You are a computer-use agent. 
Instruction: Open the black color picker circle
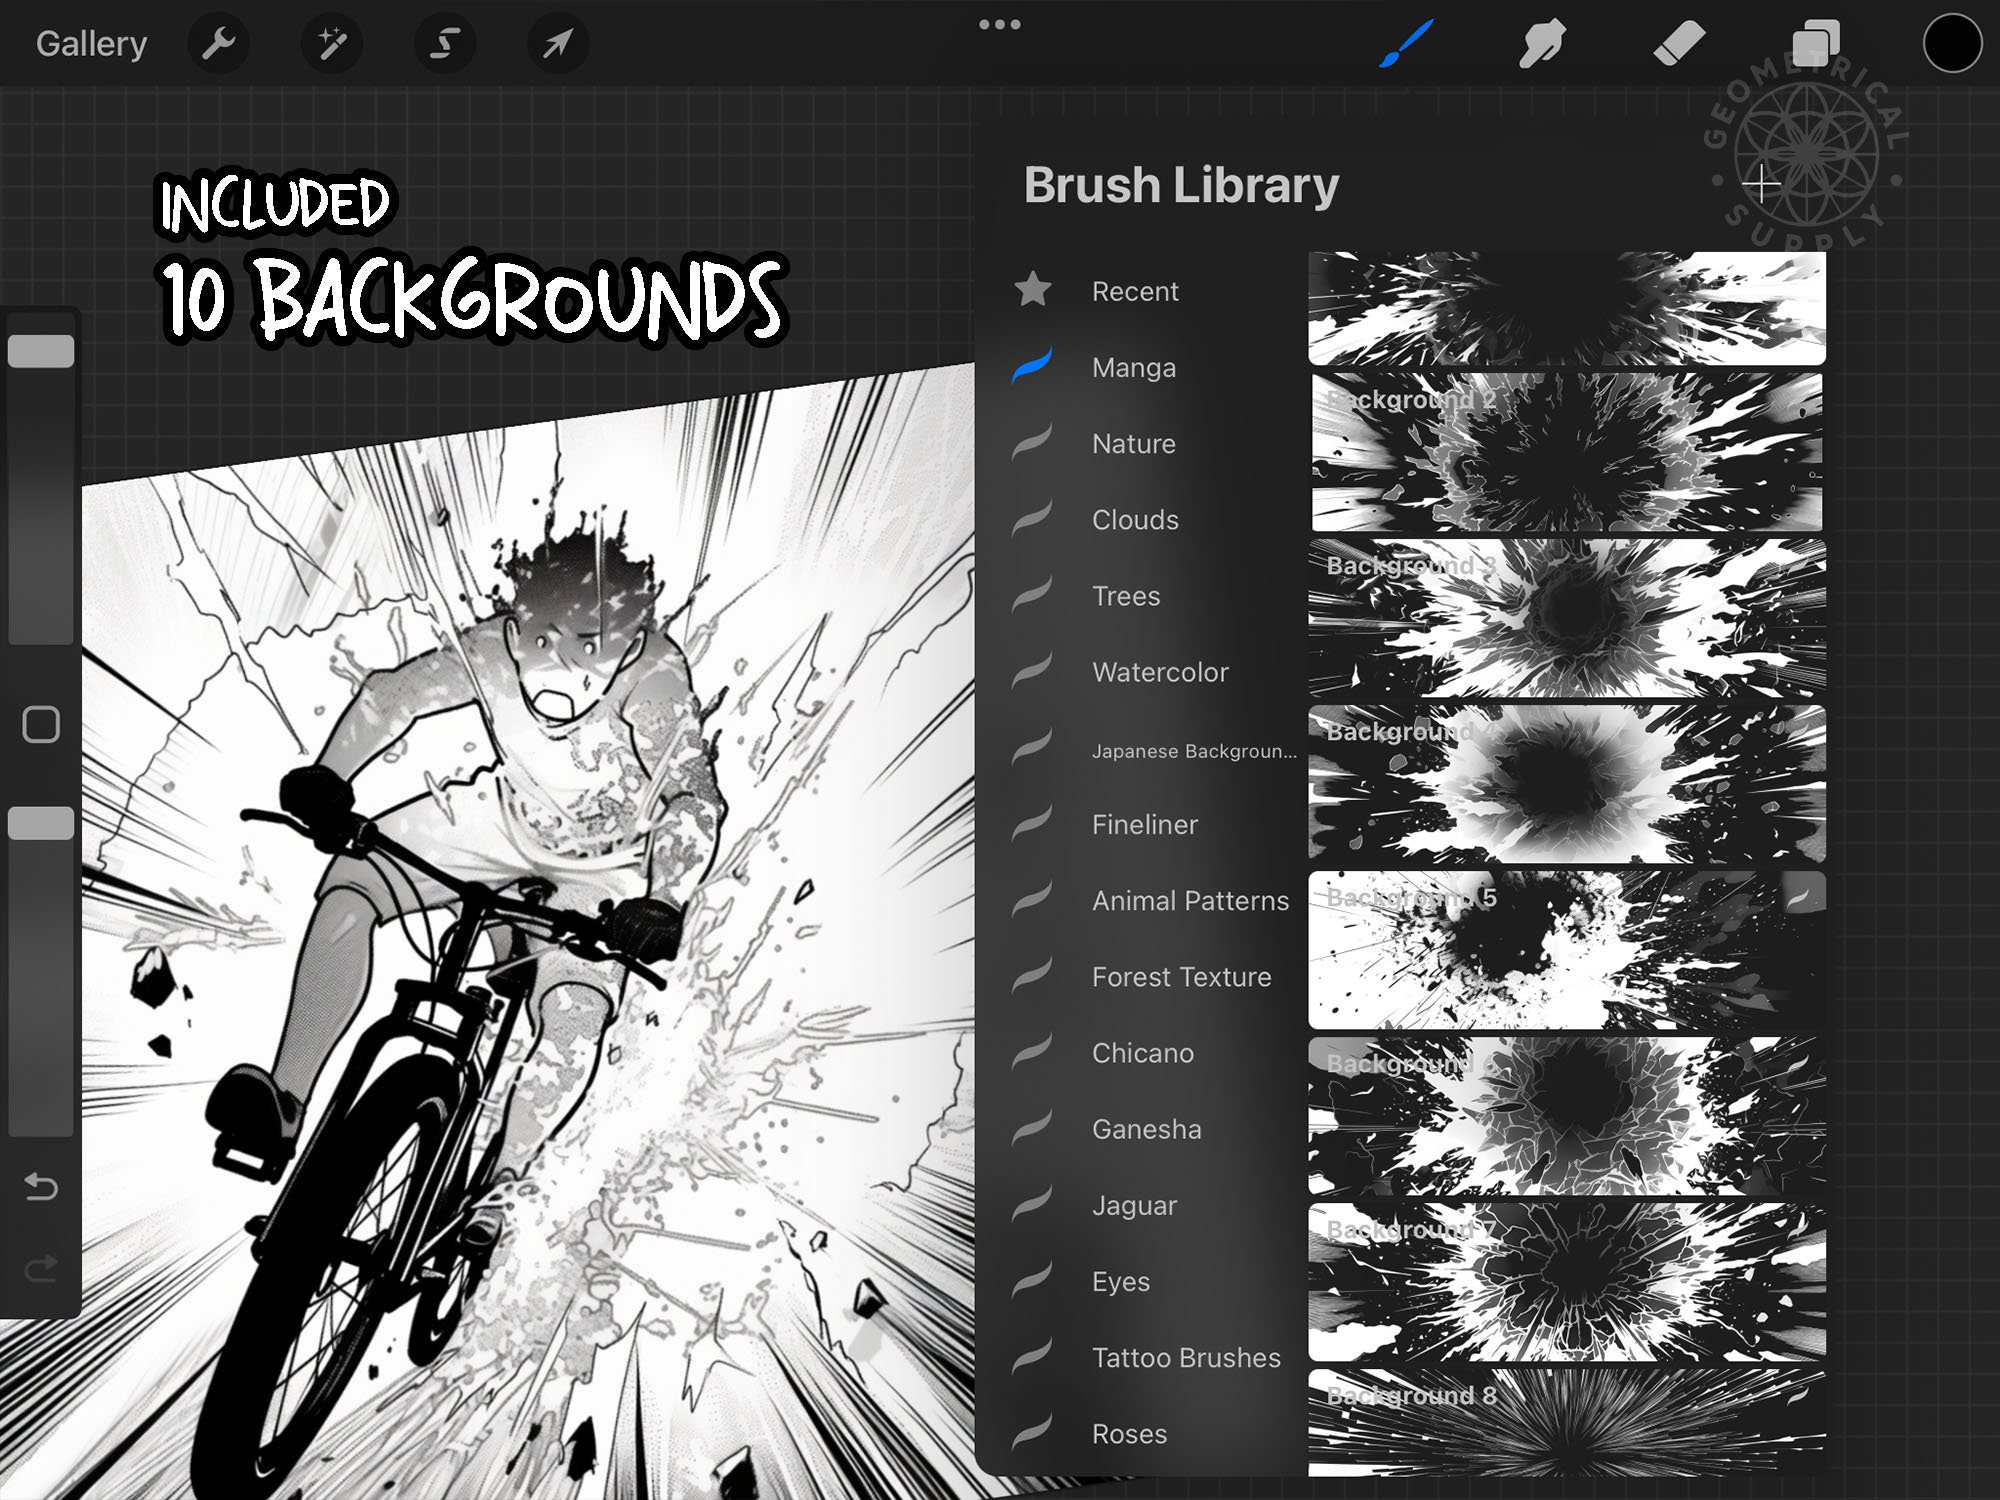1951,44
